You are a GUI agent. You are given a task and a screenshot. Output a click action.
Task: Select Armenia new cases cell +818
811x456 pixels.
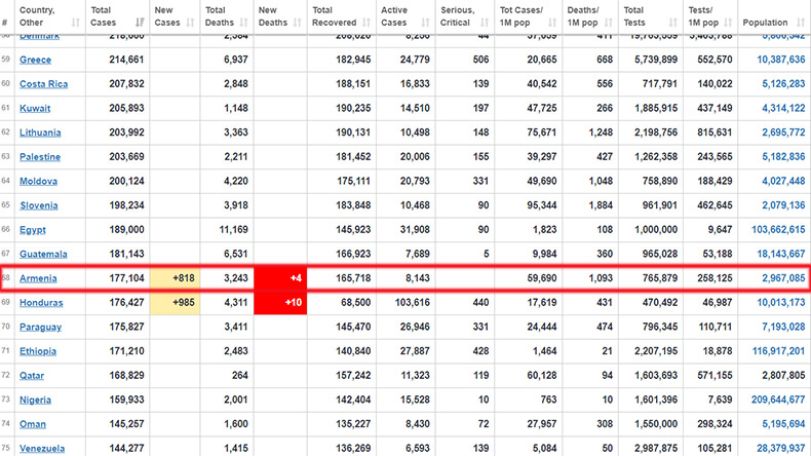coord(175,279)
